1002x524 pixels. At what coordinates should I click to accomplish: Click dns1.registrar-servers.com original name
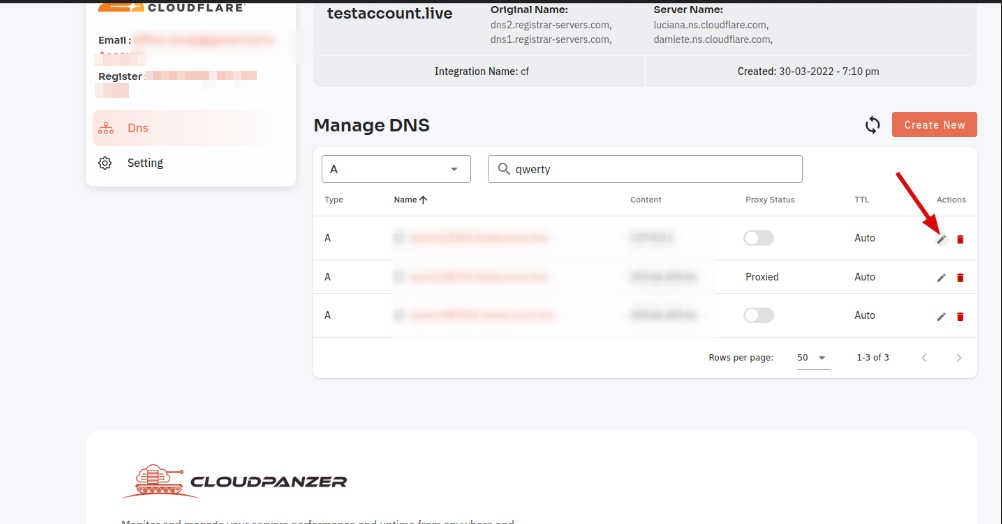[551, 39]
